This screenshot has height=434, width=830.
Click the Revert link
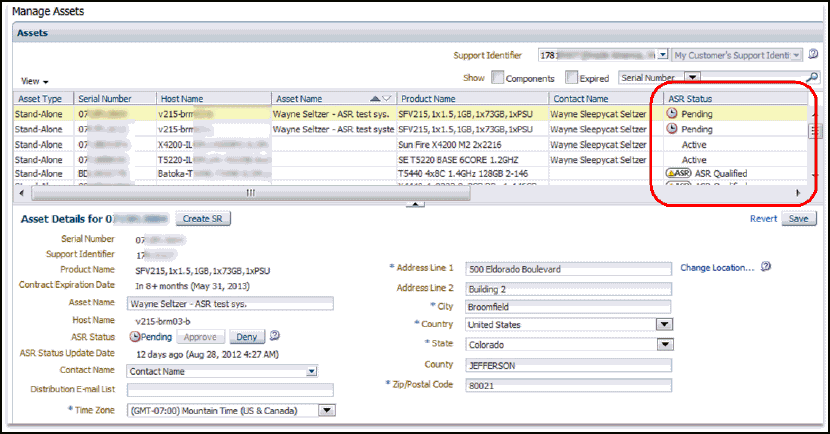tap(763, 219)
